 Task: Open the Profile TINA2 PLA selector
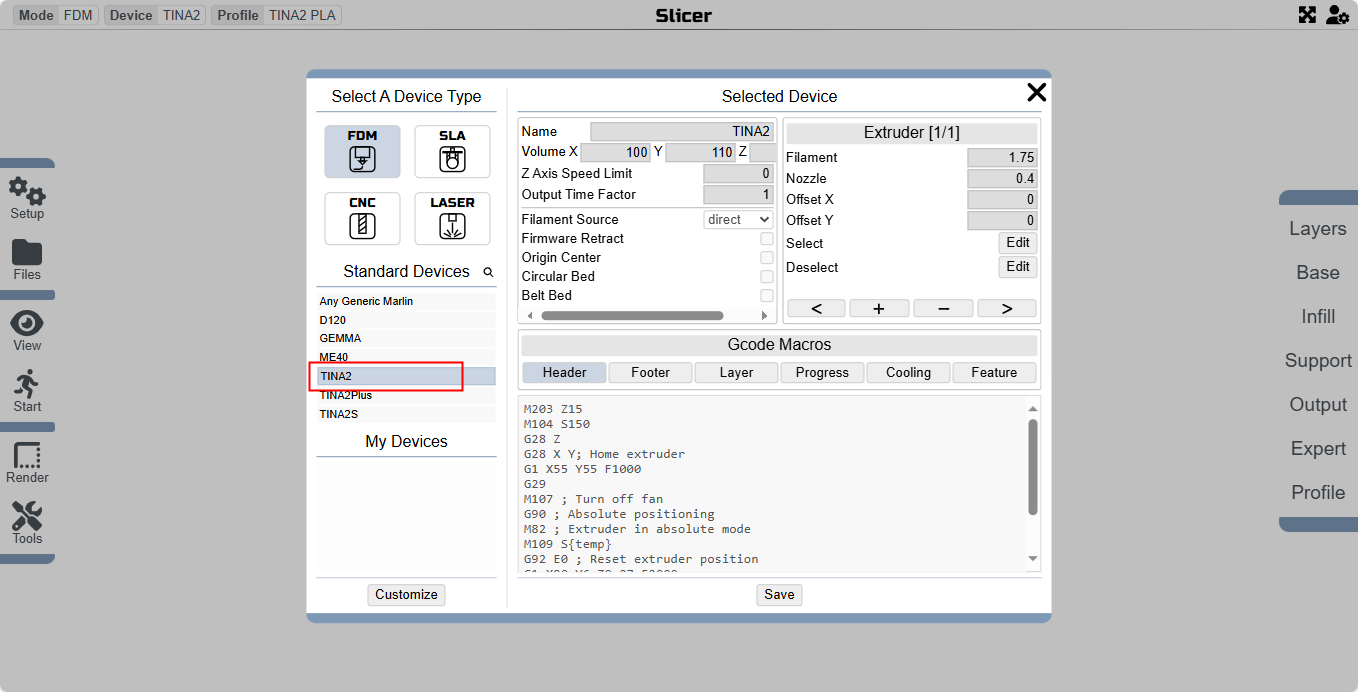pyautogui.click(x=277, y=15)
